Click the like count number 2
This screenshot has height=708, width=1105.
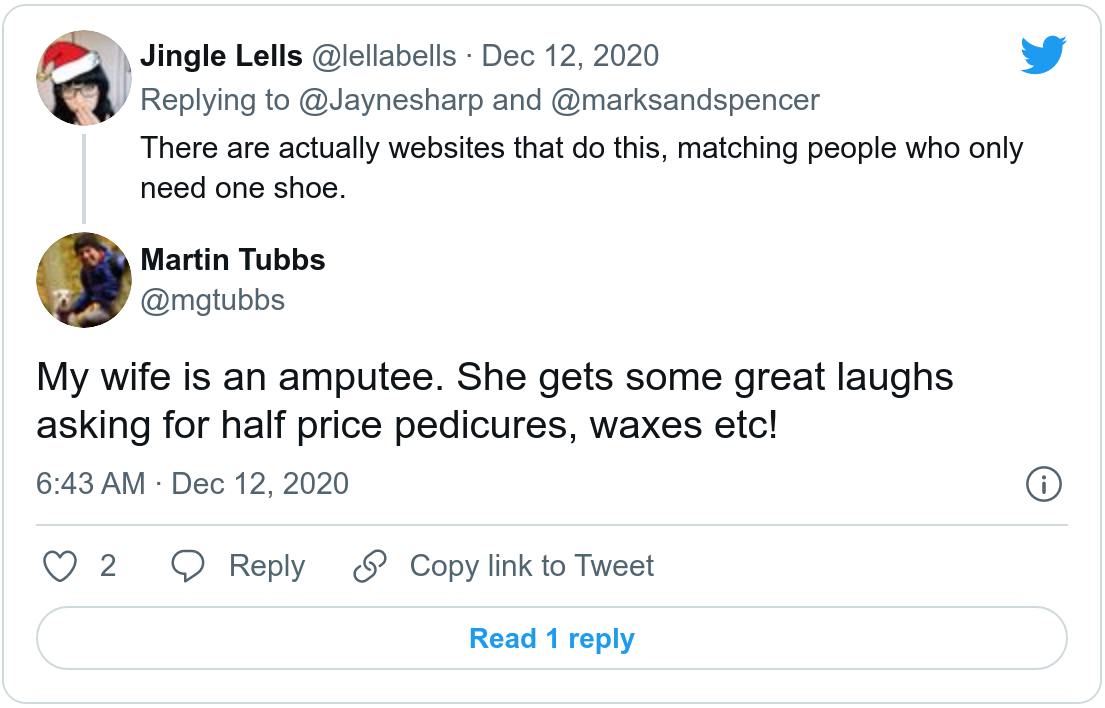[x=108, y=567]
